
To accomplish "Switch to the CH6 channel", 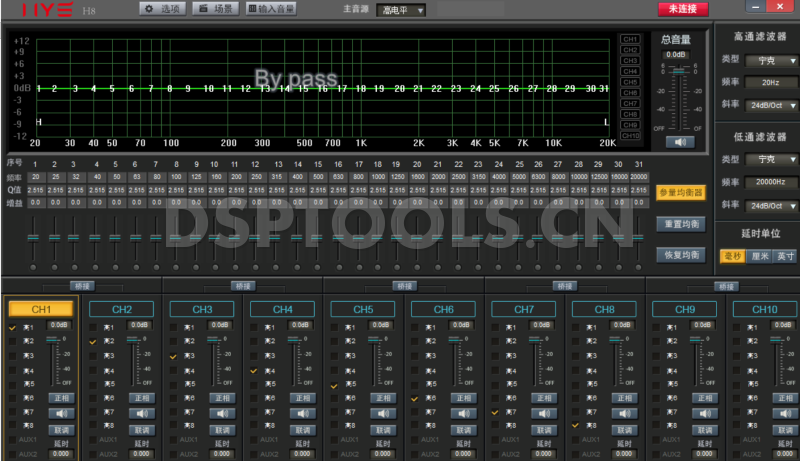I will (444, 310).
